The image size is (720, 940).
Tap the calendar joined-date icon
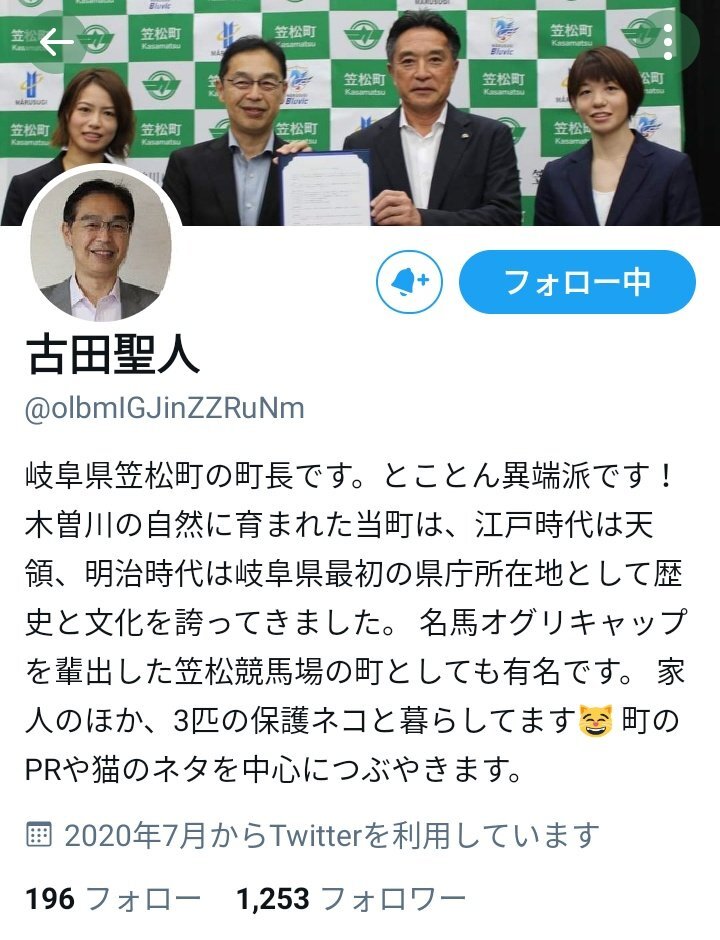click(39, 834)
